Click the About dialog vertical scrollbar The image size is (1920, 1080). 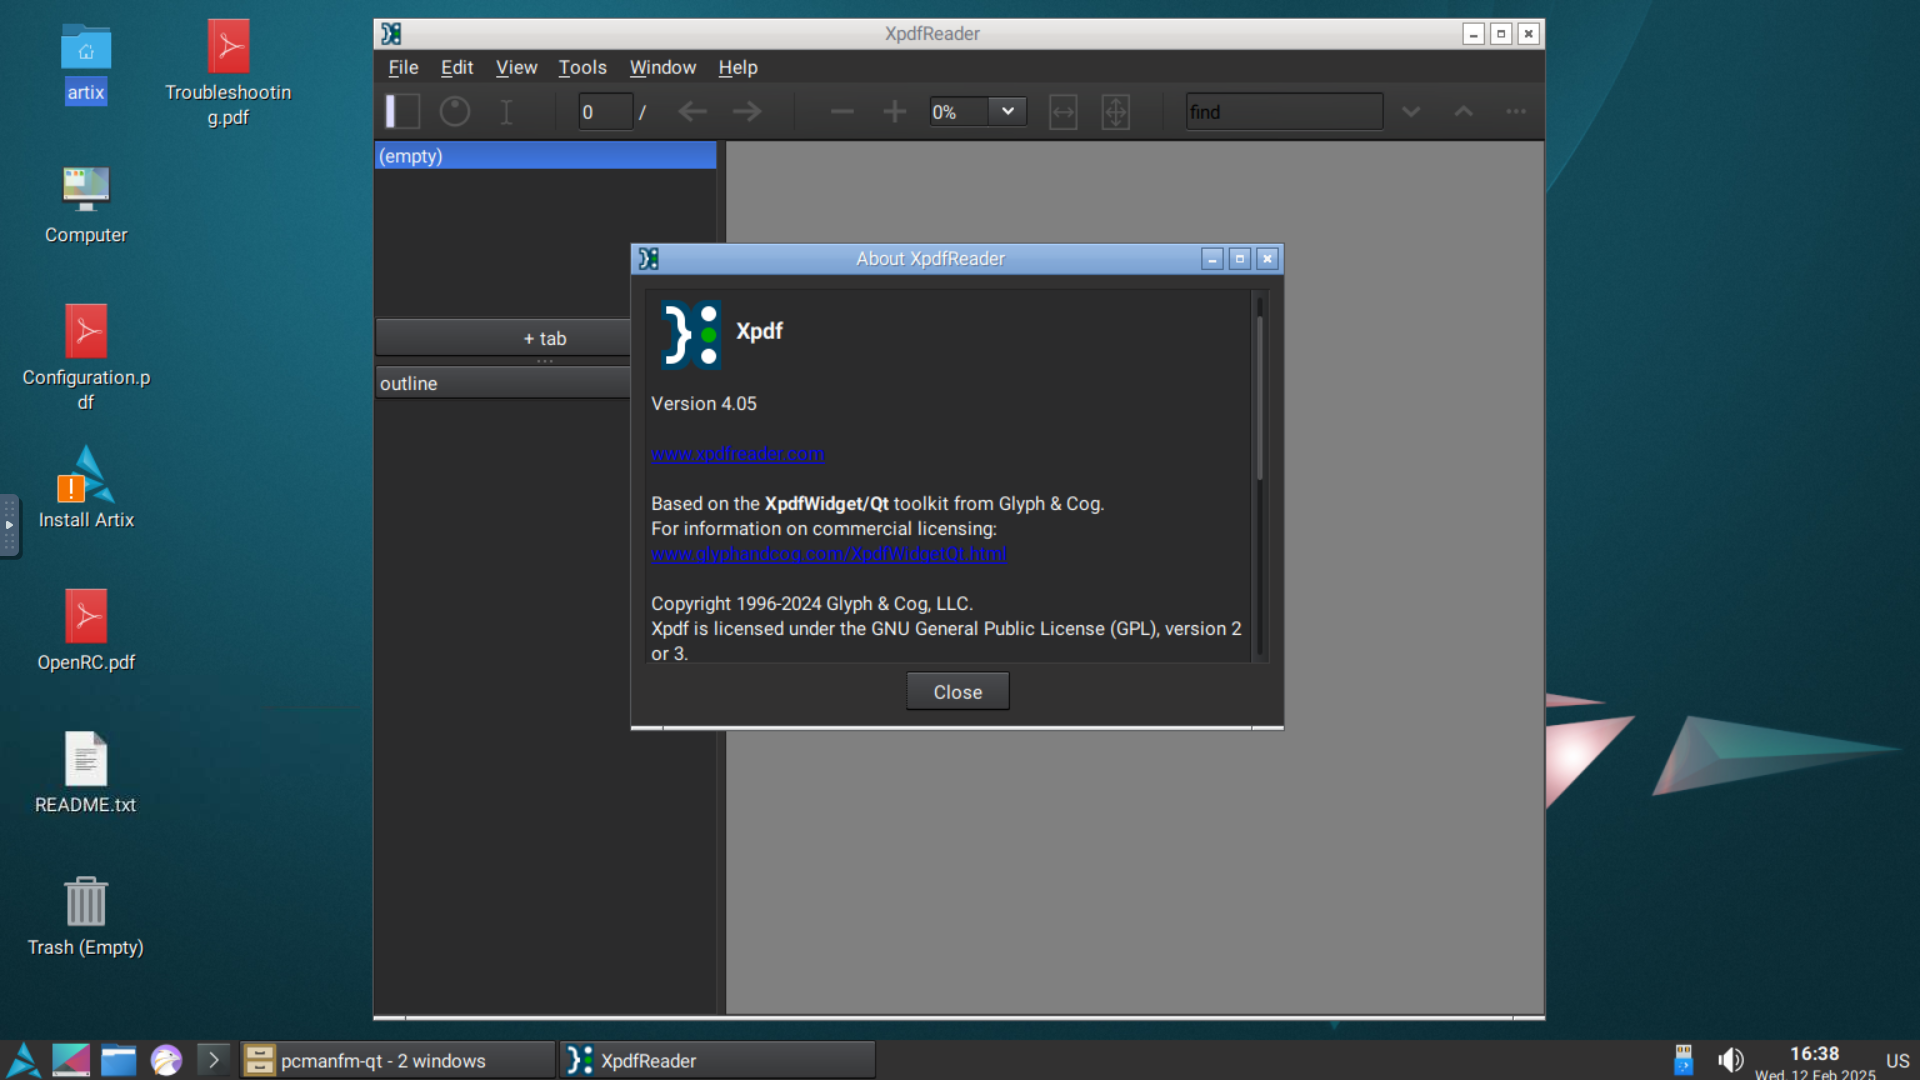click(1260, 475)
